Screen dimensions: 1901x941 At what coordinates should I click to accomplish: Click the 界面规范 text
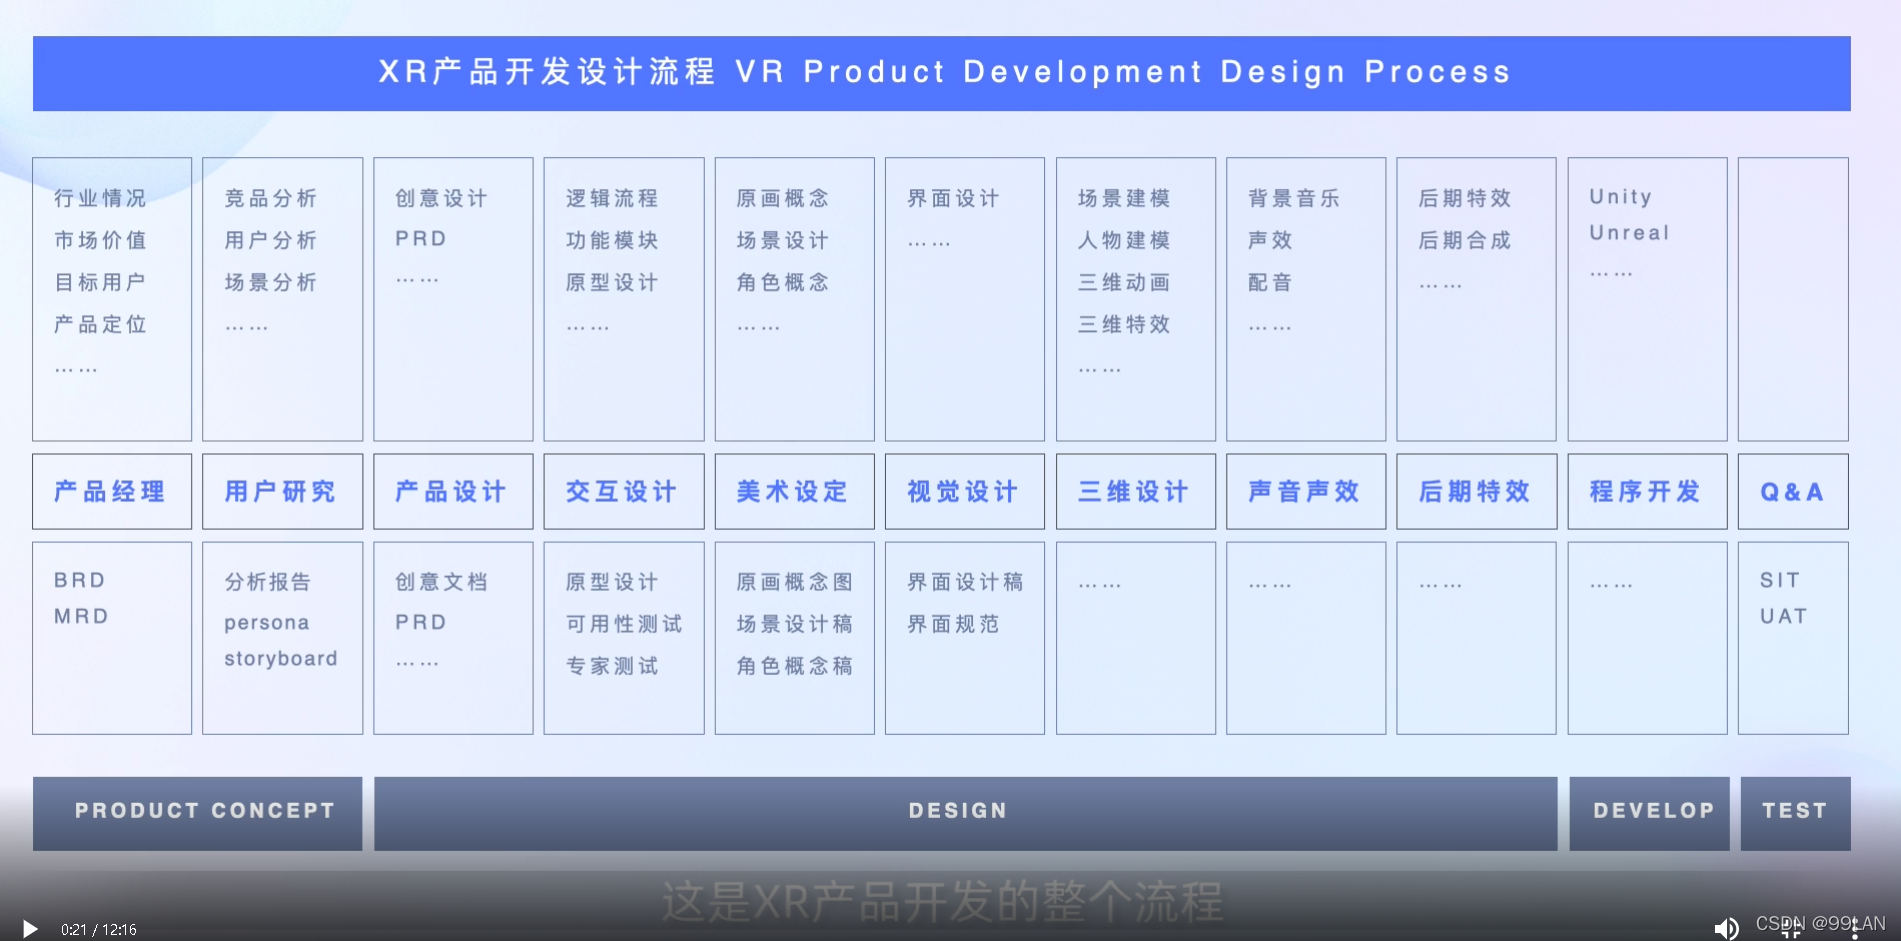[953, 624]
